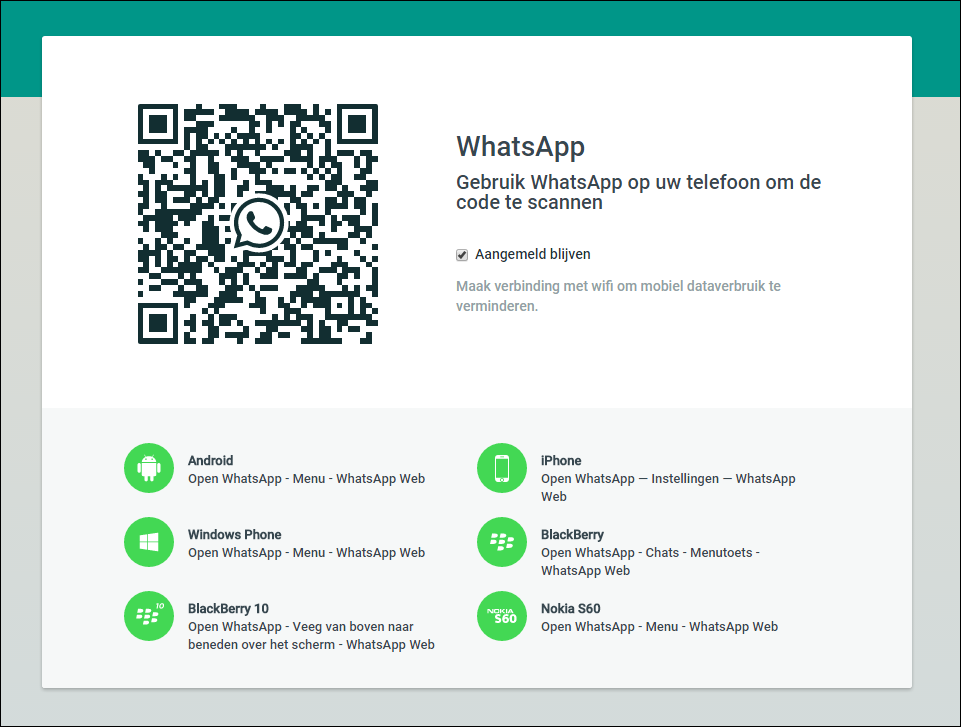Click the QR code's top-left corner square
This screenshot has height=727, width=961.
[x=158, y=124]
